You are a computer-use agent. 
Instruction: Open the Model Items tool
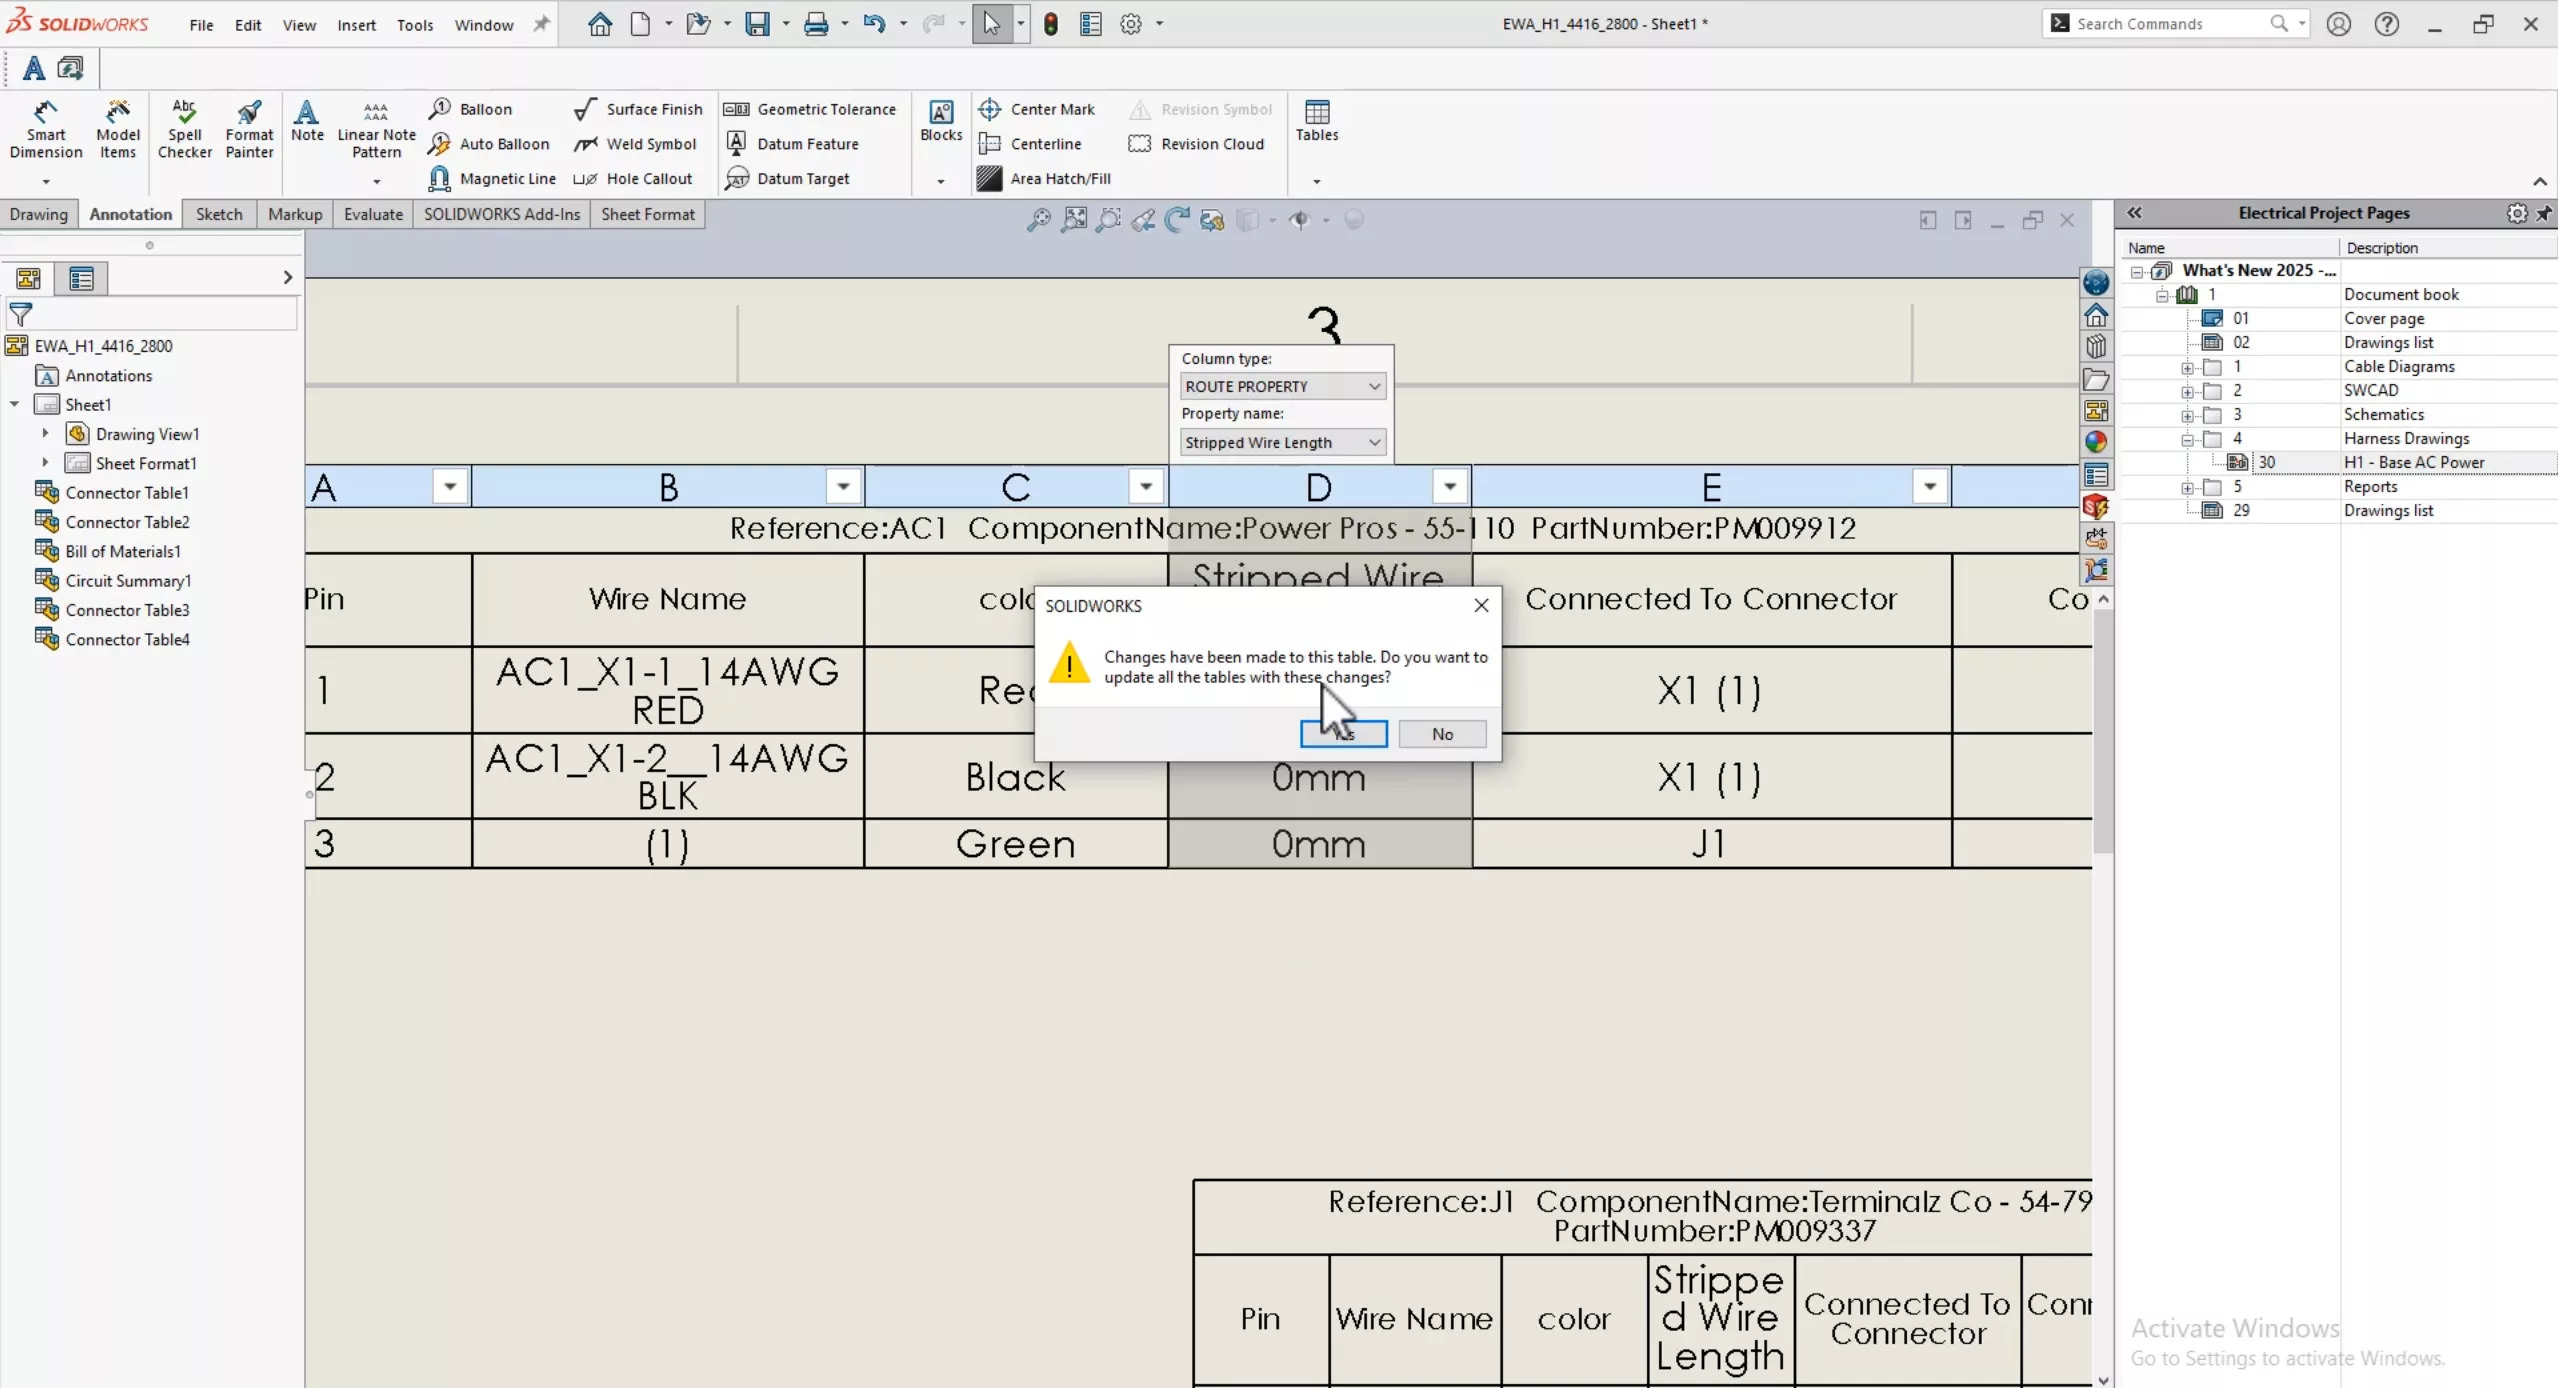click(118, 130)
